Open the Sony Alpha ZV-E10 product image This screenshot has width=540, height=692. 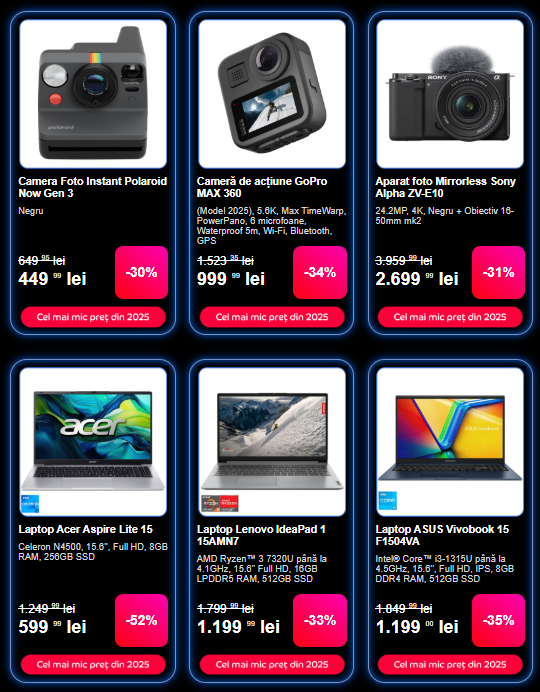(x=450, y=94)
